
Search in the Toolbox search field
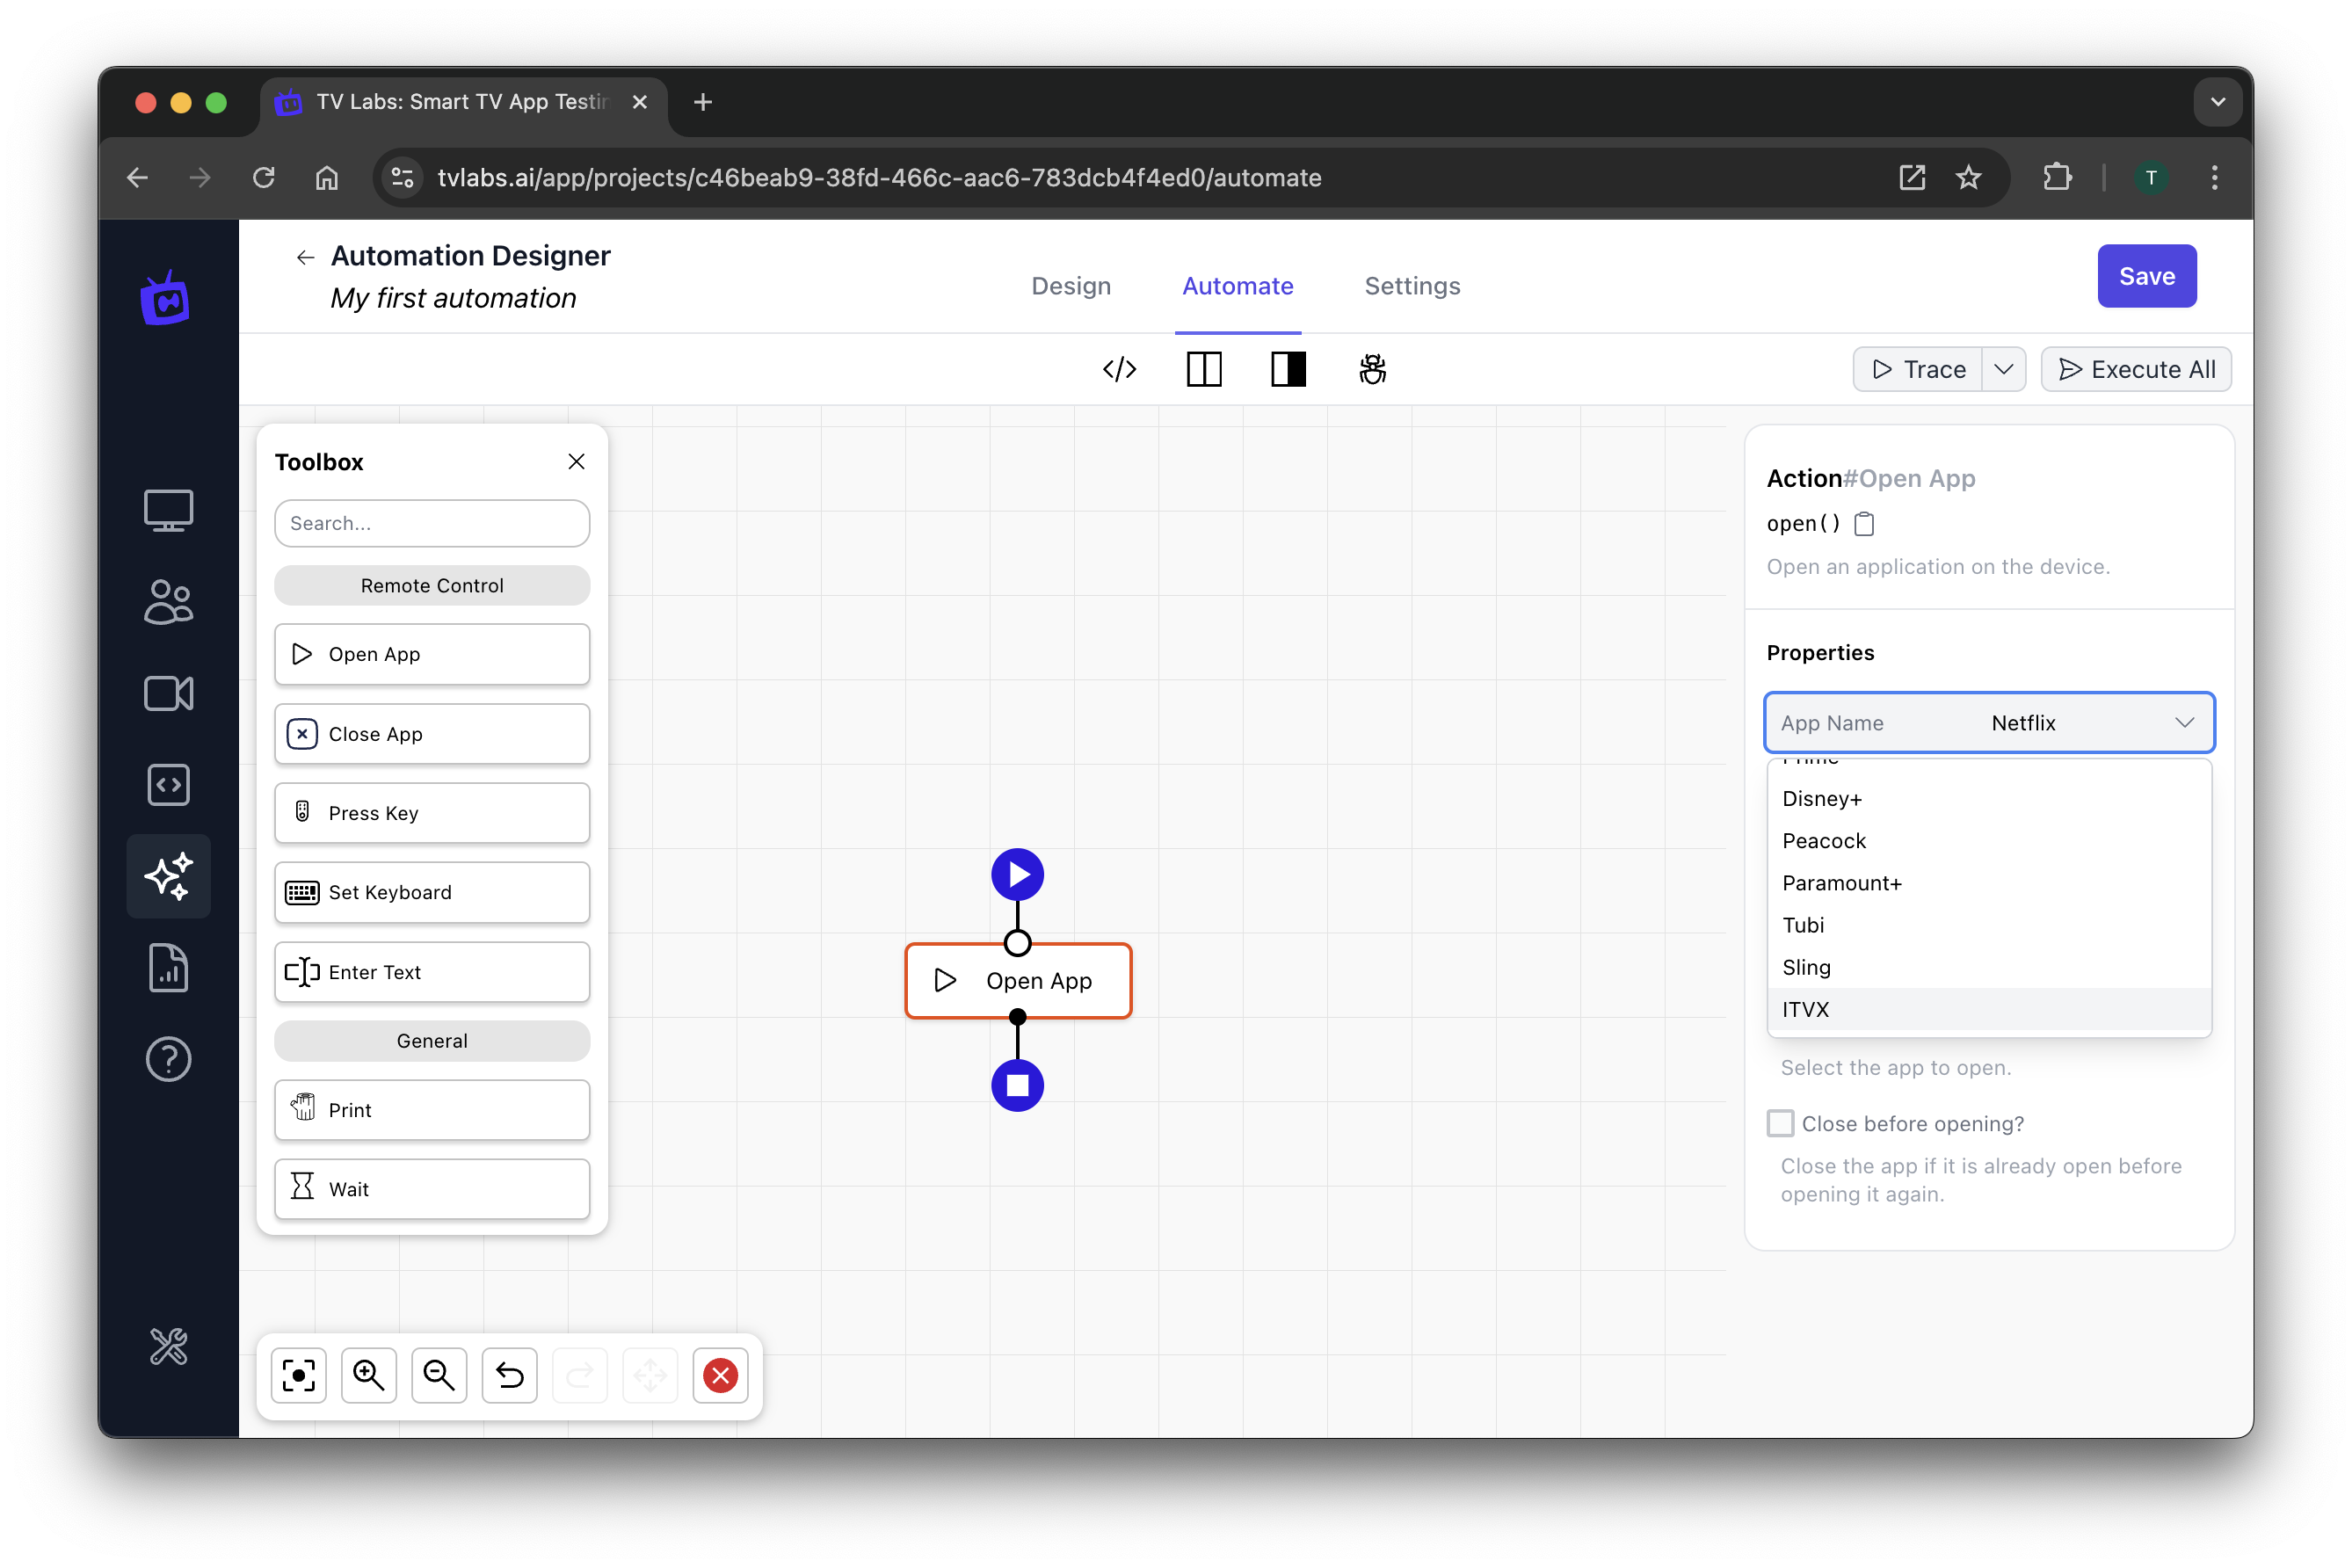tap(432, 523)
